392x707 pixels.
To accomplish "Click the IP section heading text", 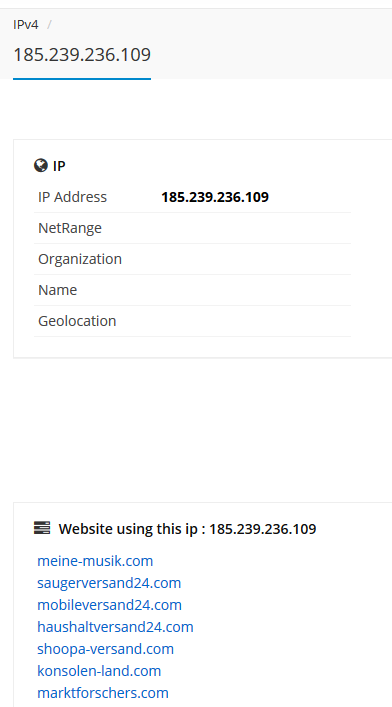I will point(59,166).
